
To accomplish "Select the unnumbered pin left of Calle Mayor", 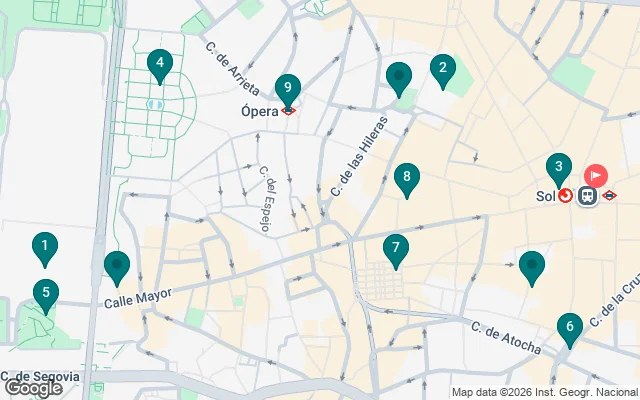I will (117, 269).
